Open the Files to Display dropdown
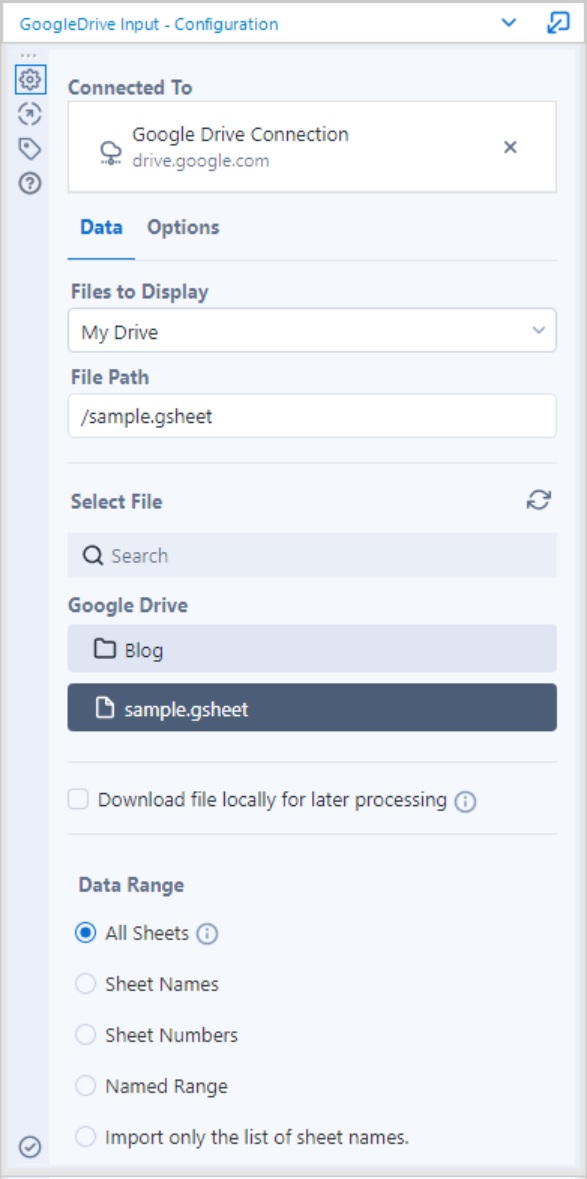 click(310, 330)
